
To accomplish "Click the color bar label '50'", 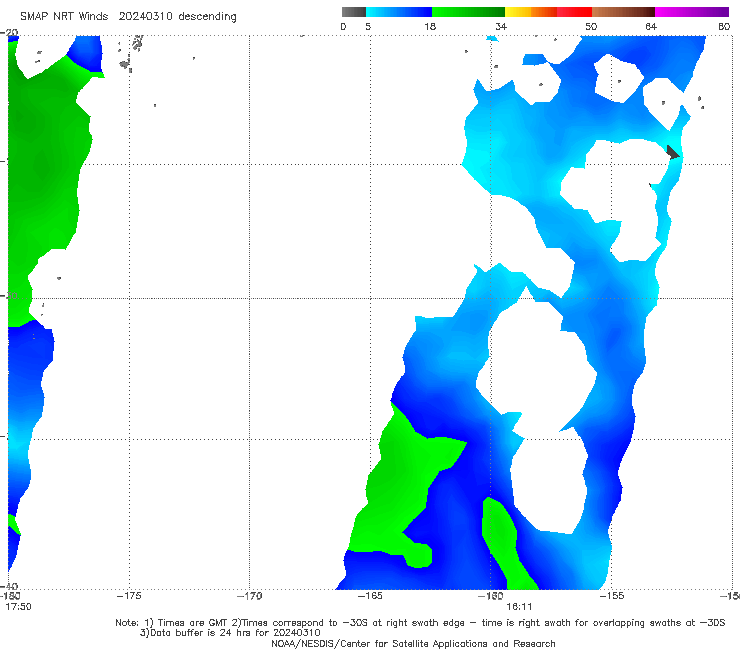I will coord(591,26).
